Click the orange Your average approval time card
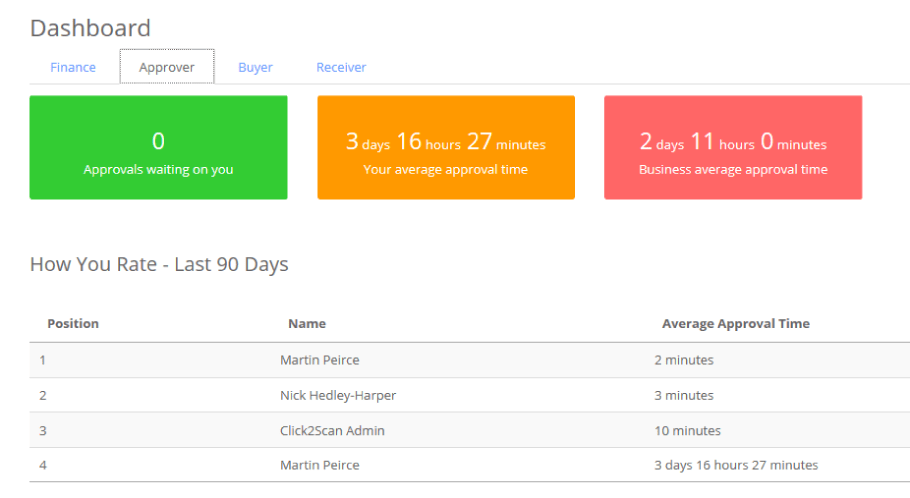Viewport: 910px width, 498px height. click(x=446, y=147)
